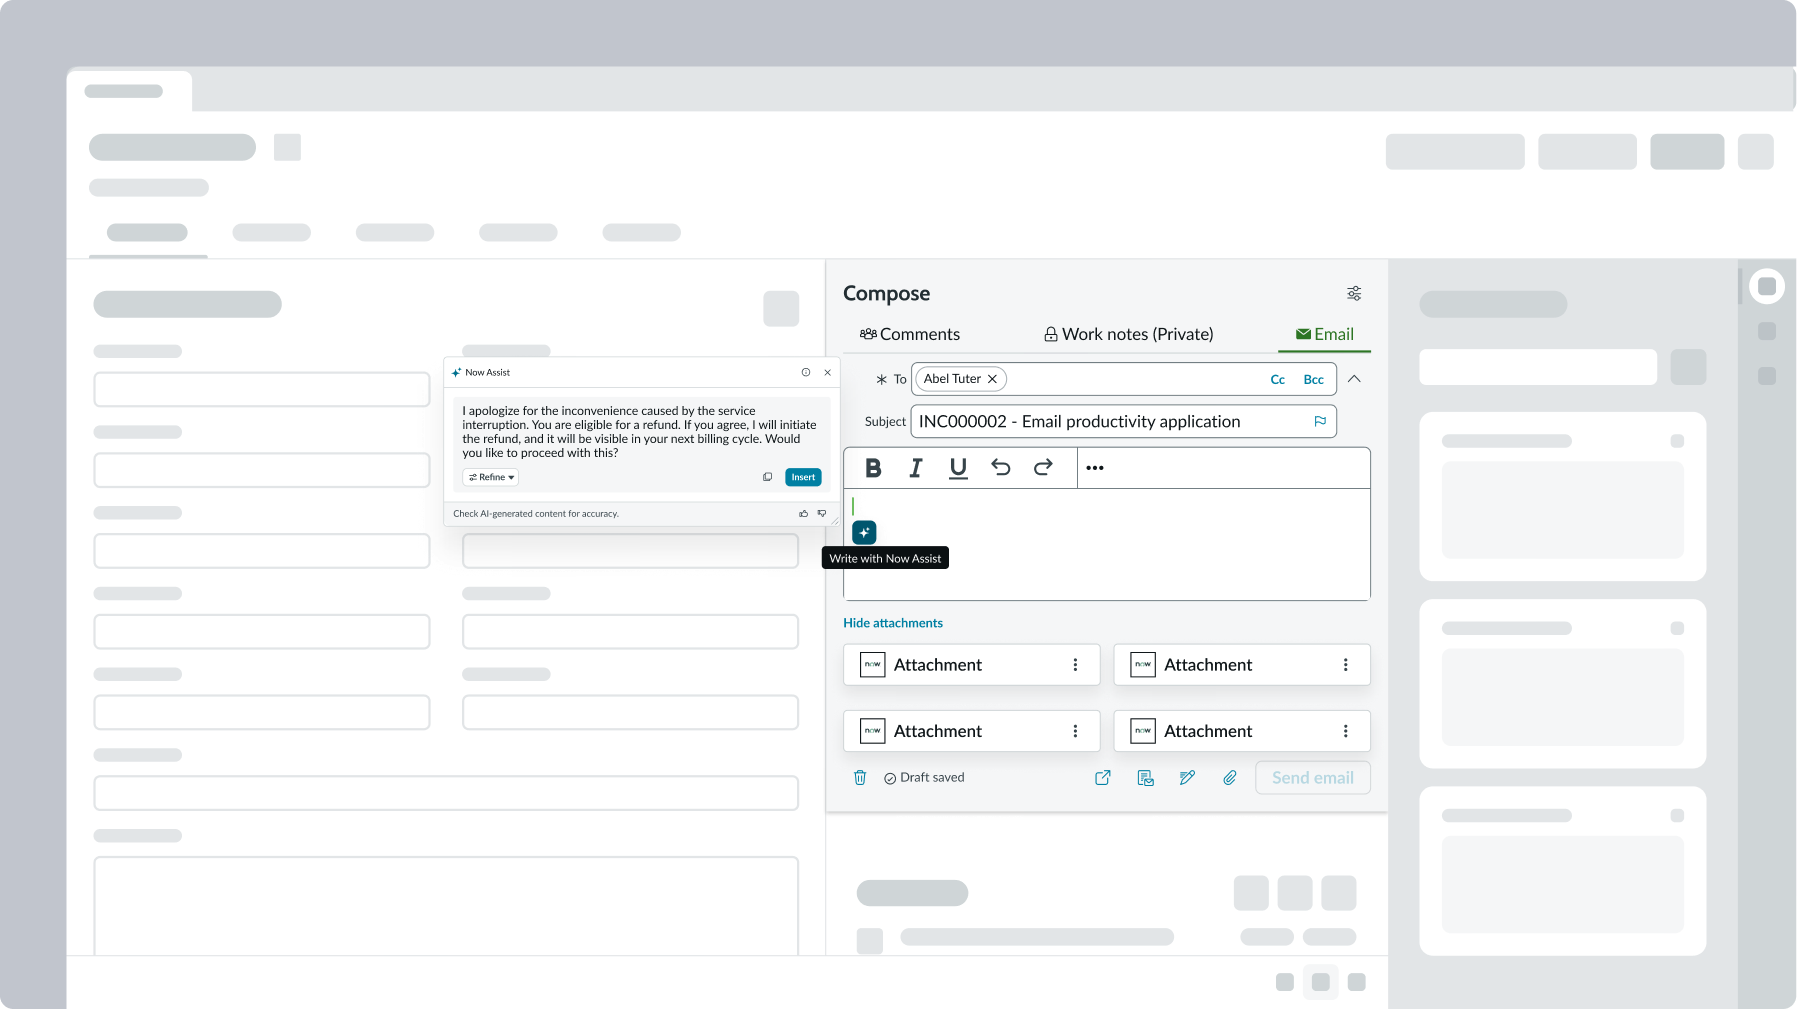
Task: Flag the email subject with the flag icon
Action: click(1319, 421)
